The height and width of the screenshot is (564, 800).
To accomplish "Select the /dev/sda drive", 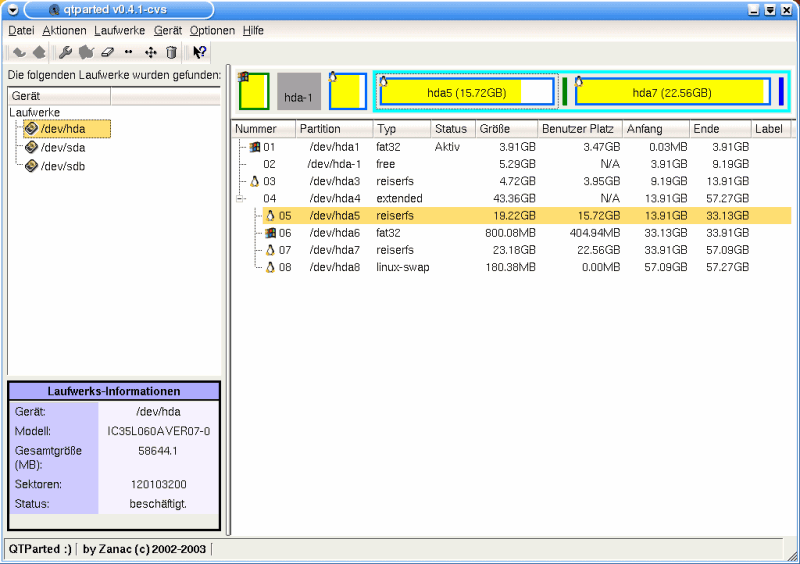I will point(62,147).
